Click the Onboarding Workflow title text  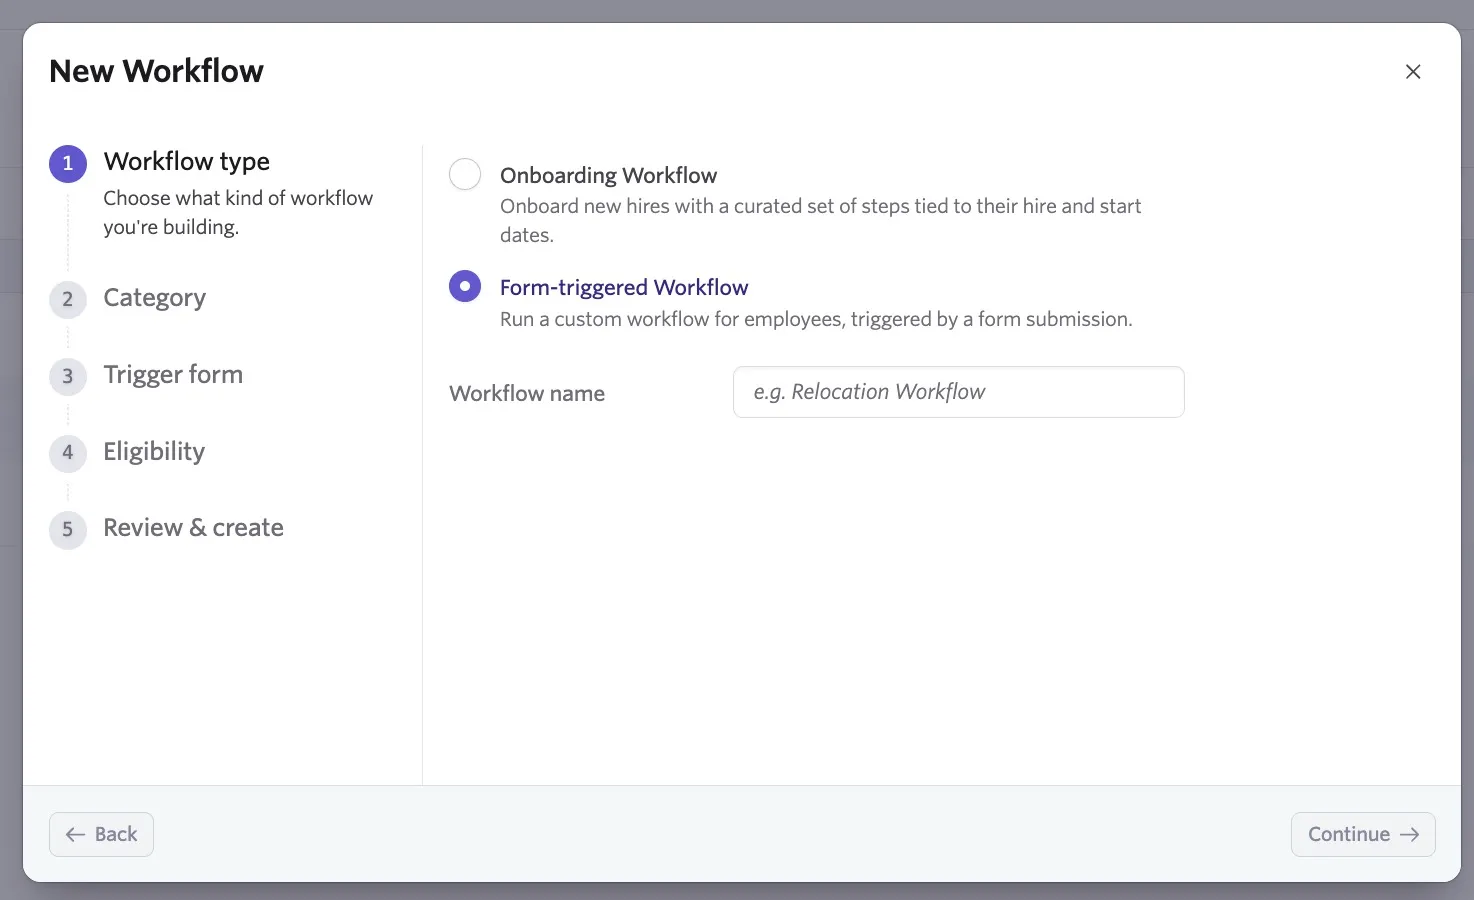[608, 175]
